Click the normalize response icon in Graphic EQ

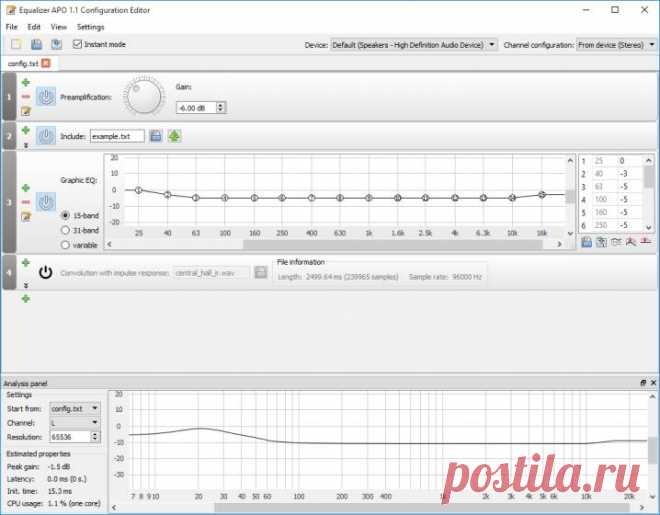click(631, 242)
